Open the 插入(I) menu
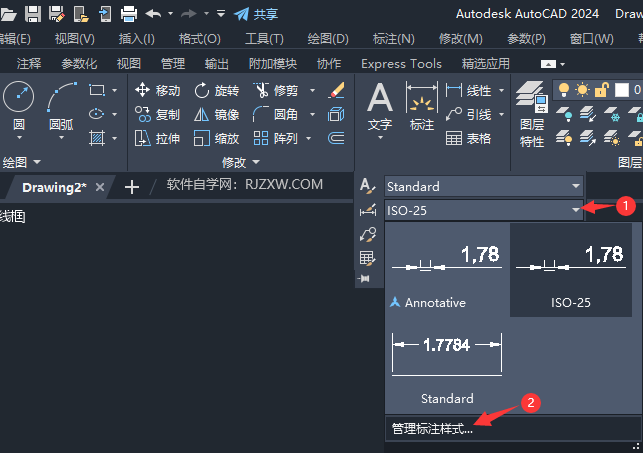643x453 pixels. [137, 39]
